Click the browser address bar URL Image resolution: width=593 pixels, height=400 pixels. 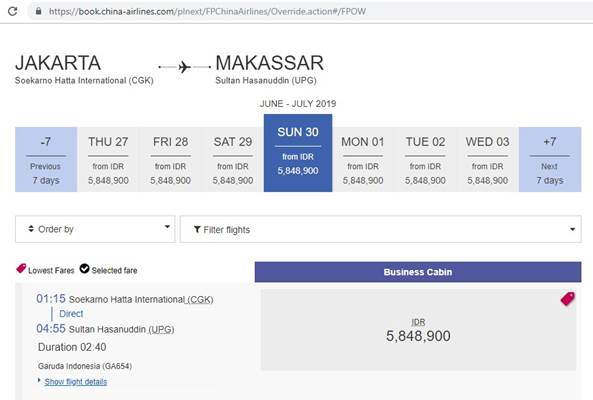[x=207, y=11]
